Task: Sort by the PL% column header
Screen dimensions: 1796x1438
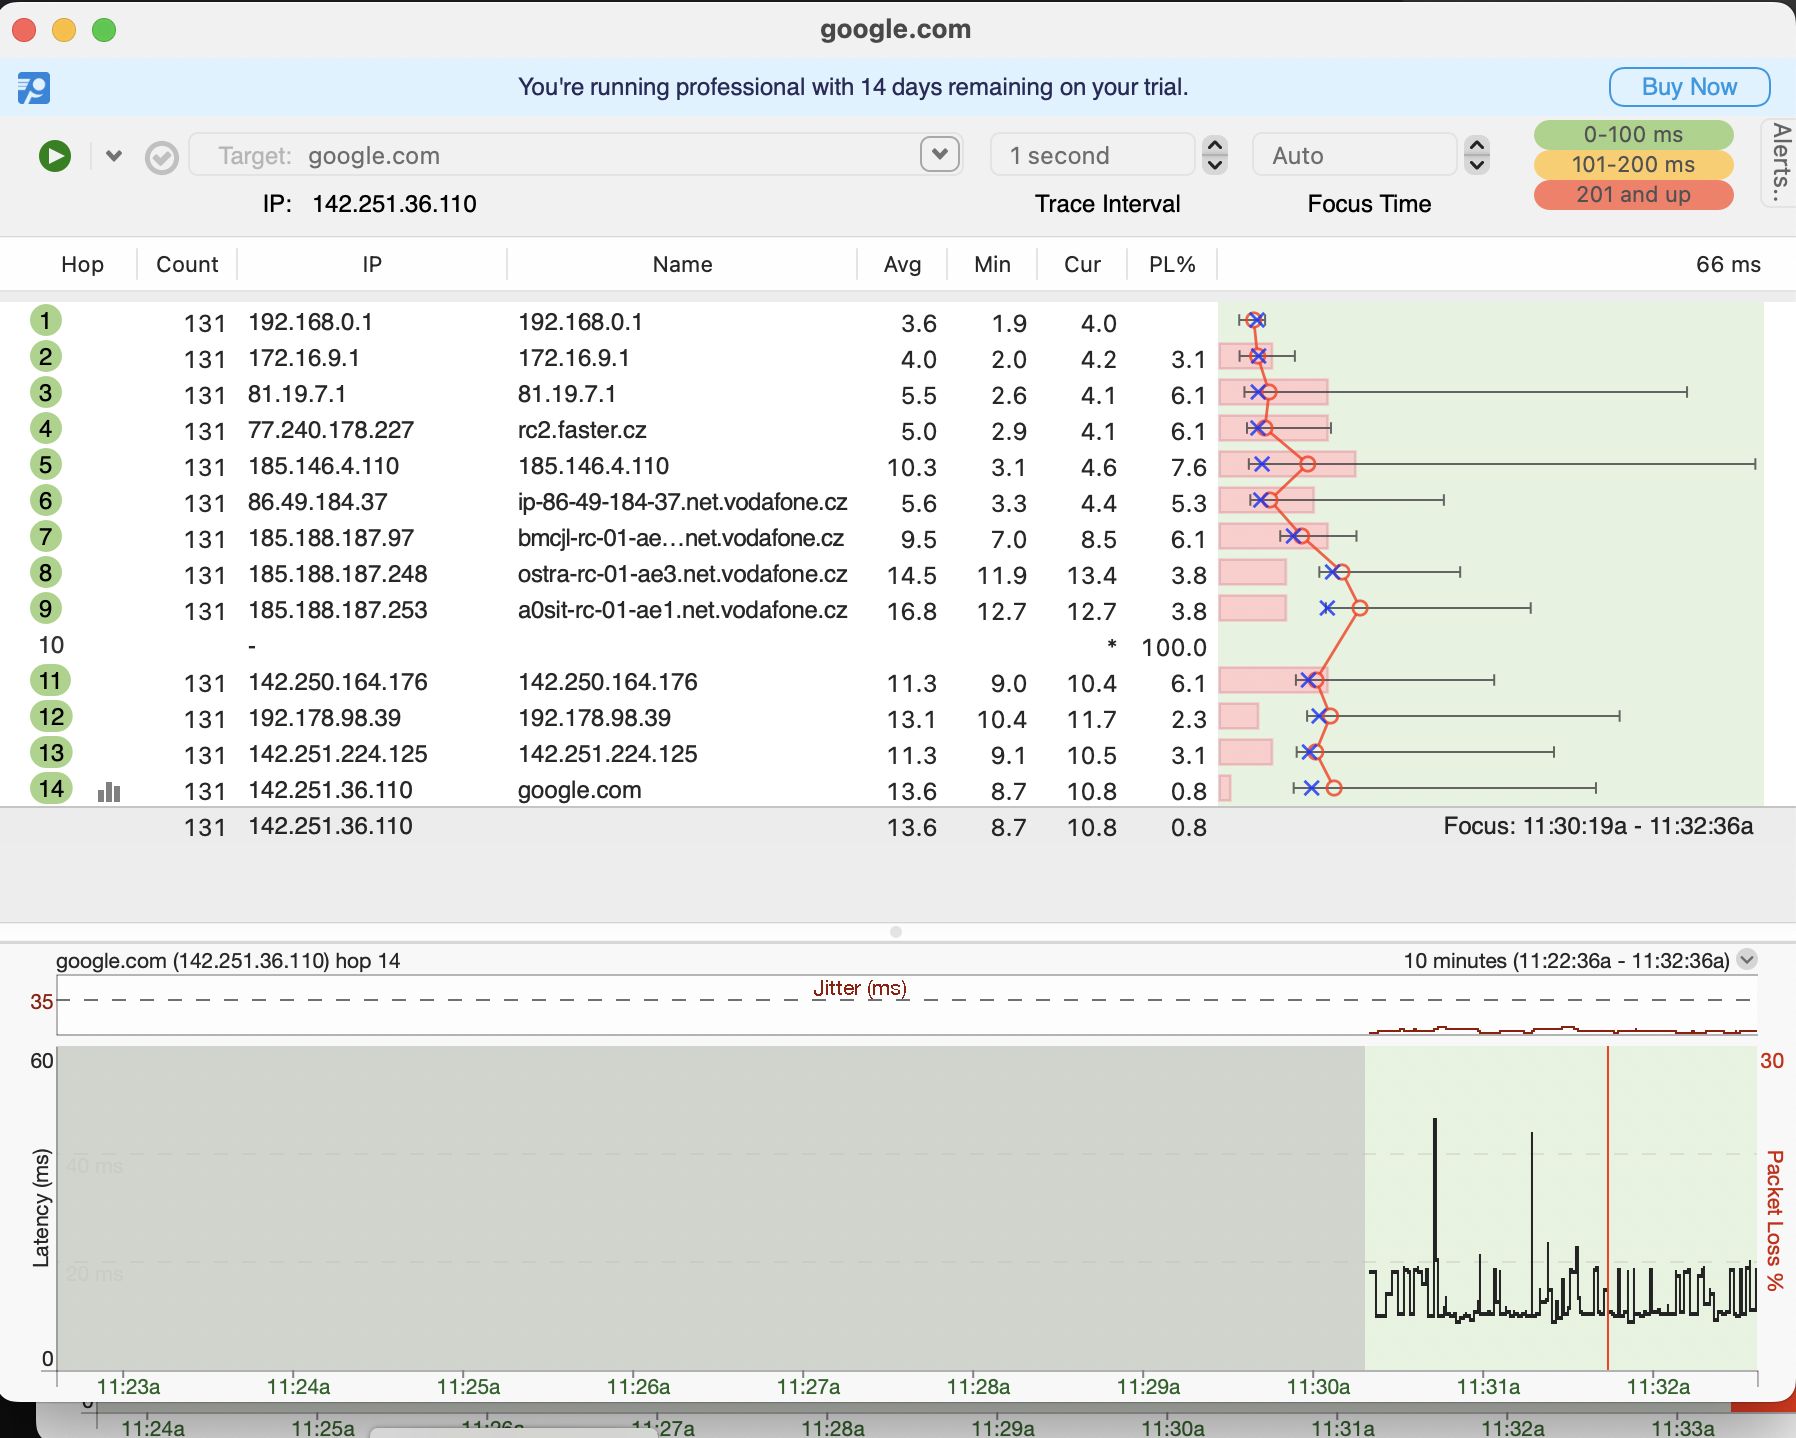Action: click(x=1172, y=265)
